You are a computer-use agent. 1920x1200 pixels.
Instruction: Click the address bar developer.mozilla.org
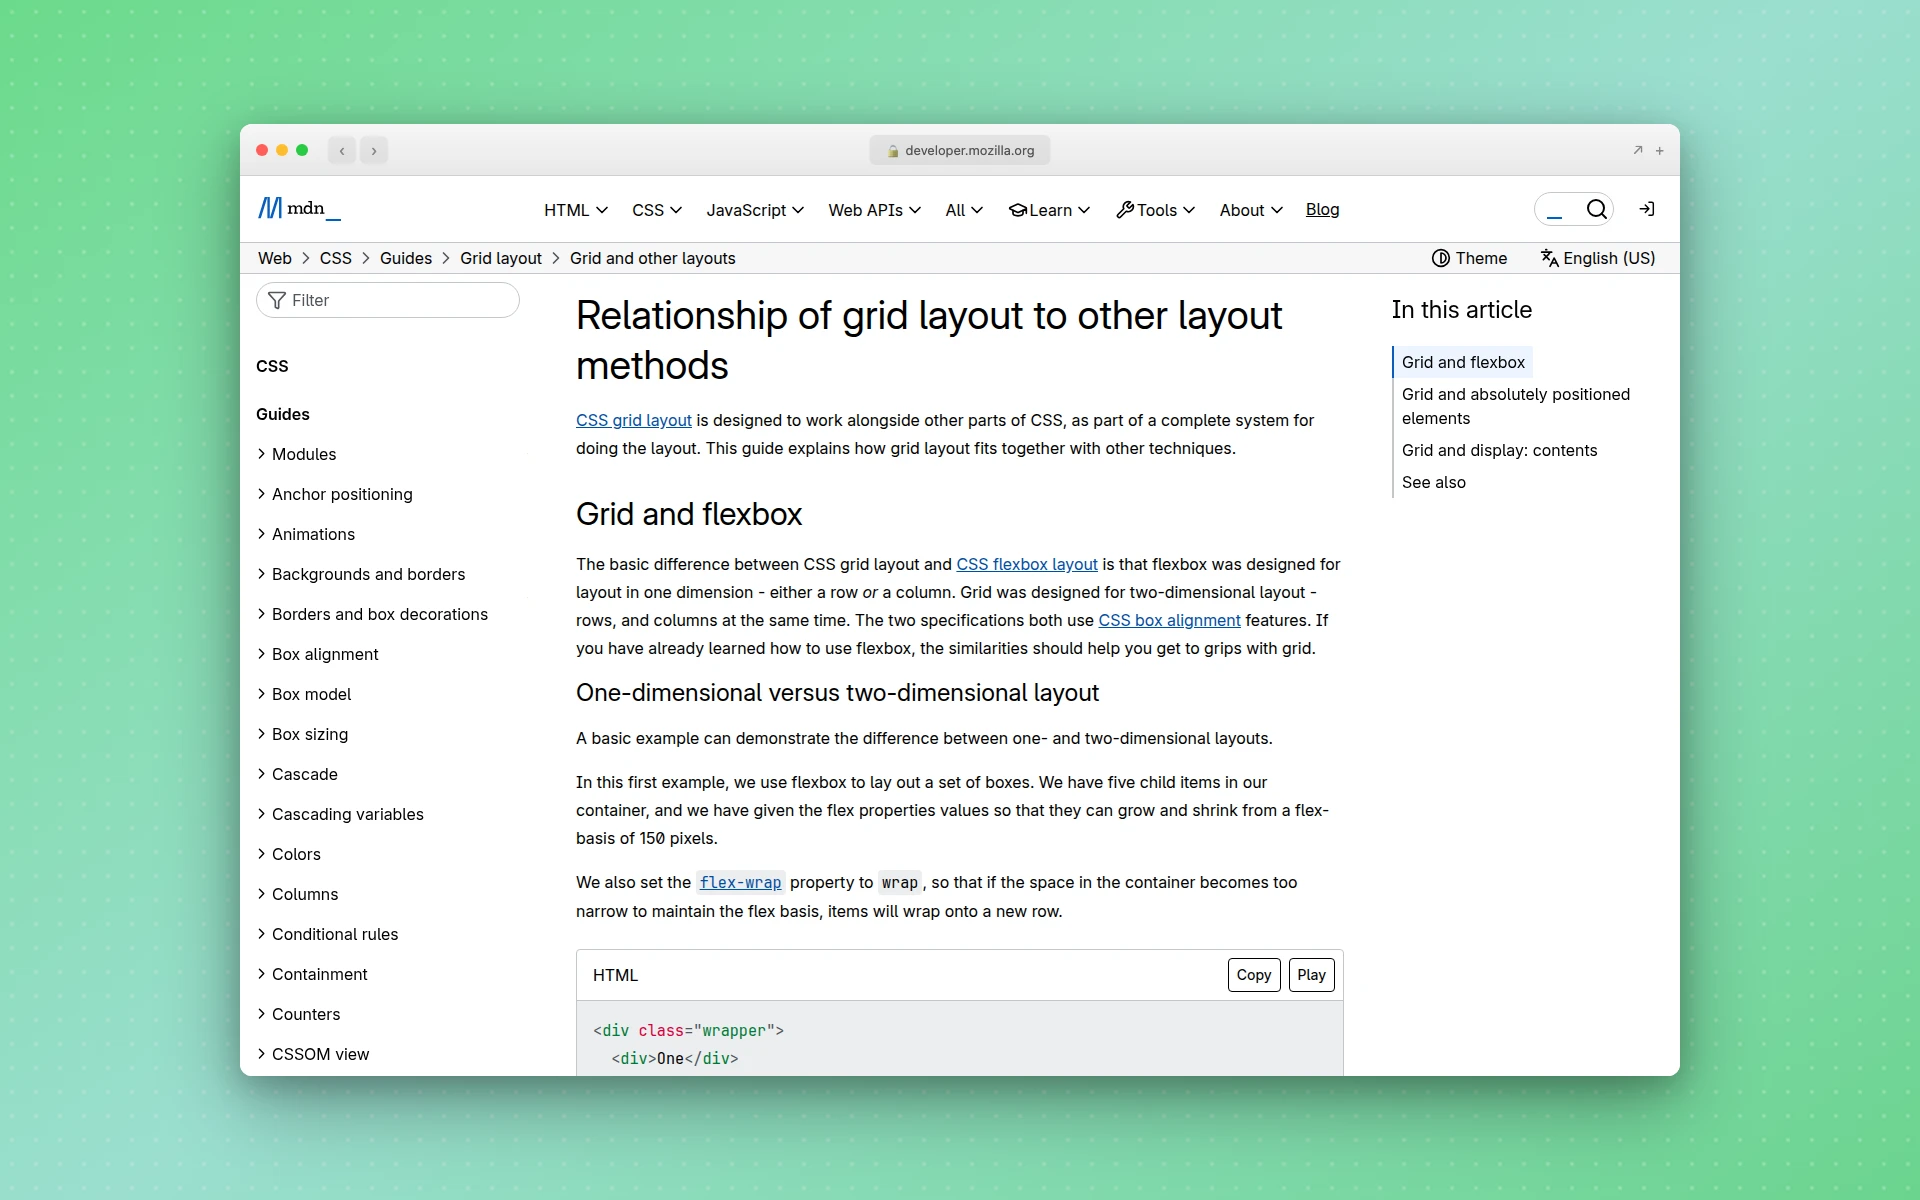[960, 151]
